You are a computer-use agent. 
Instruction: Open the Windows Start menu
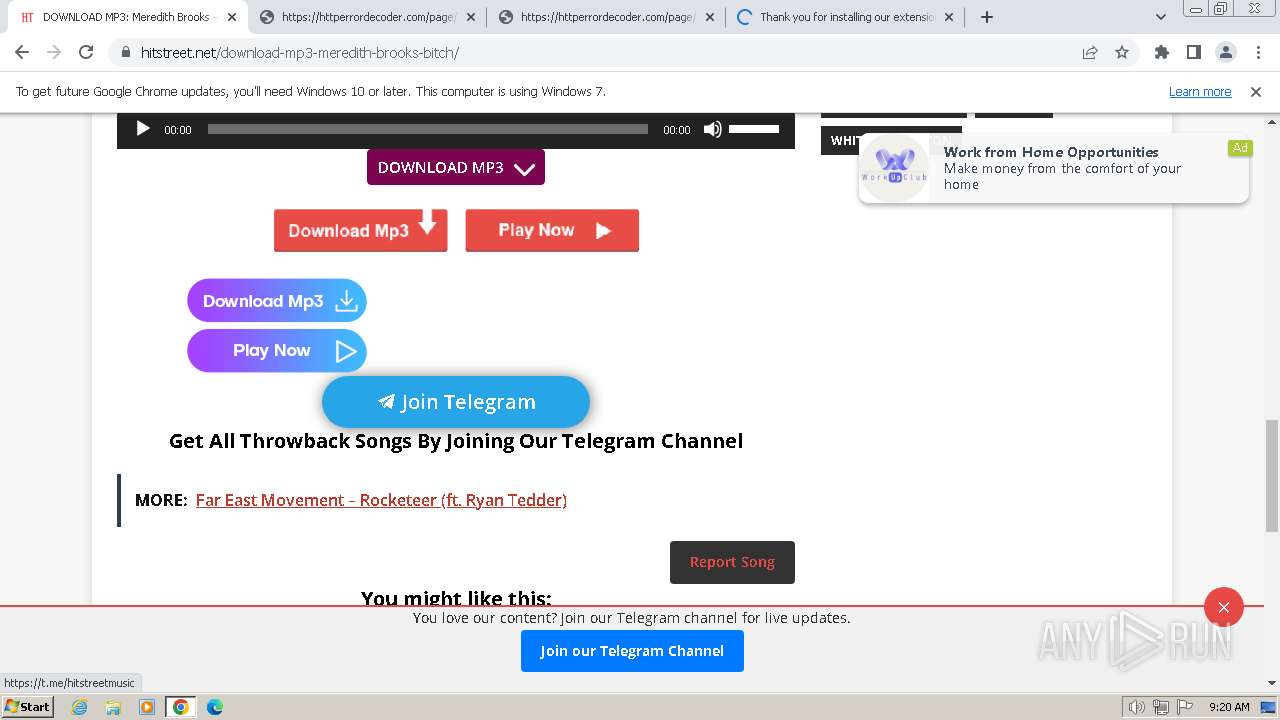coord(28,707)
